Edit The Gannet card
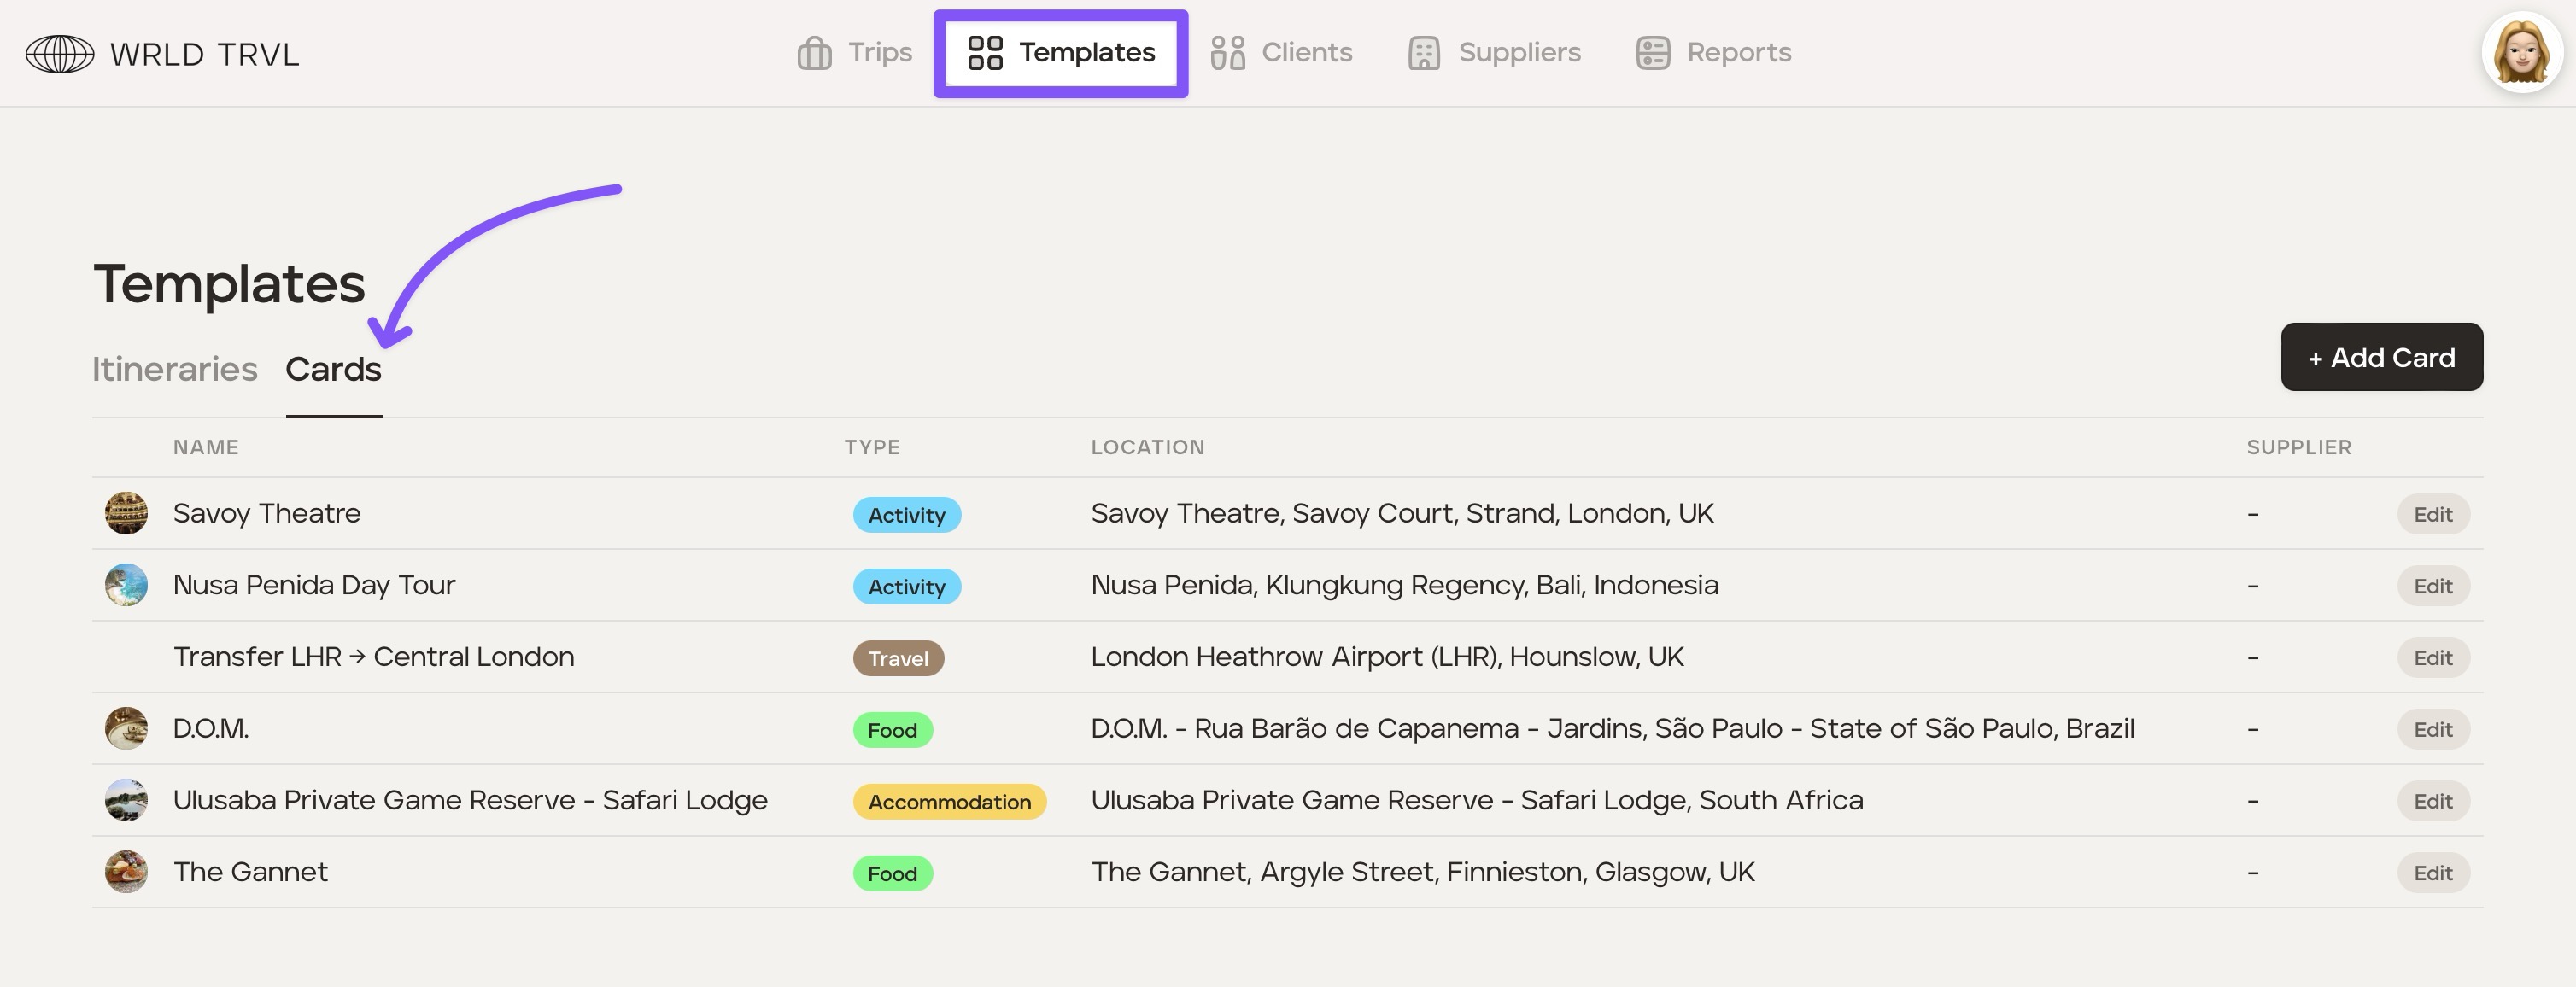The image size is (2576, 987). pos(2432,873)
